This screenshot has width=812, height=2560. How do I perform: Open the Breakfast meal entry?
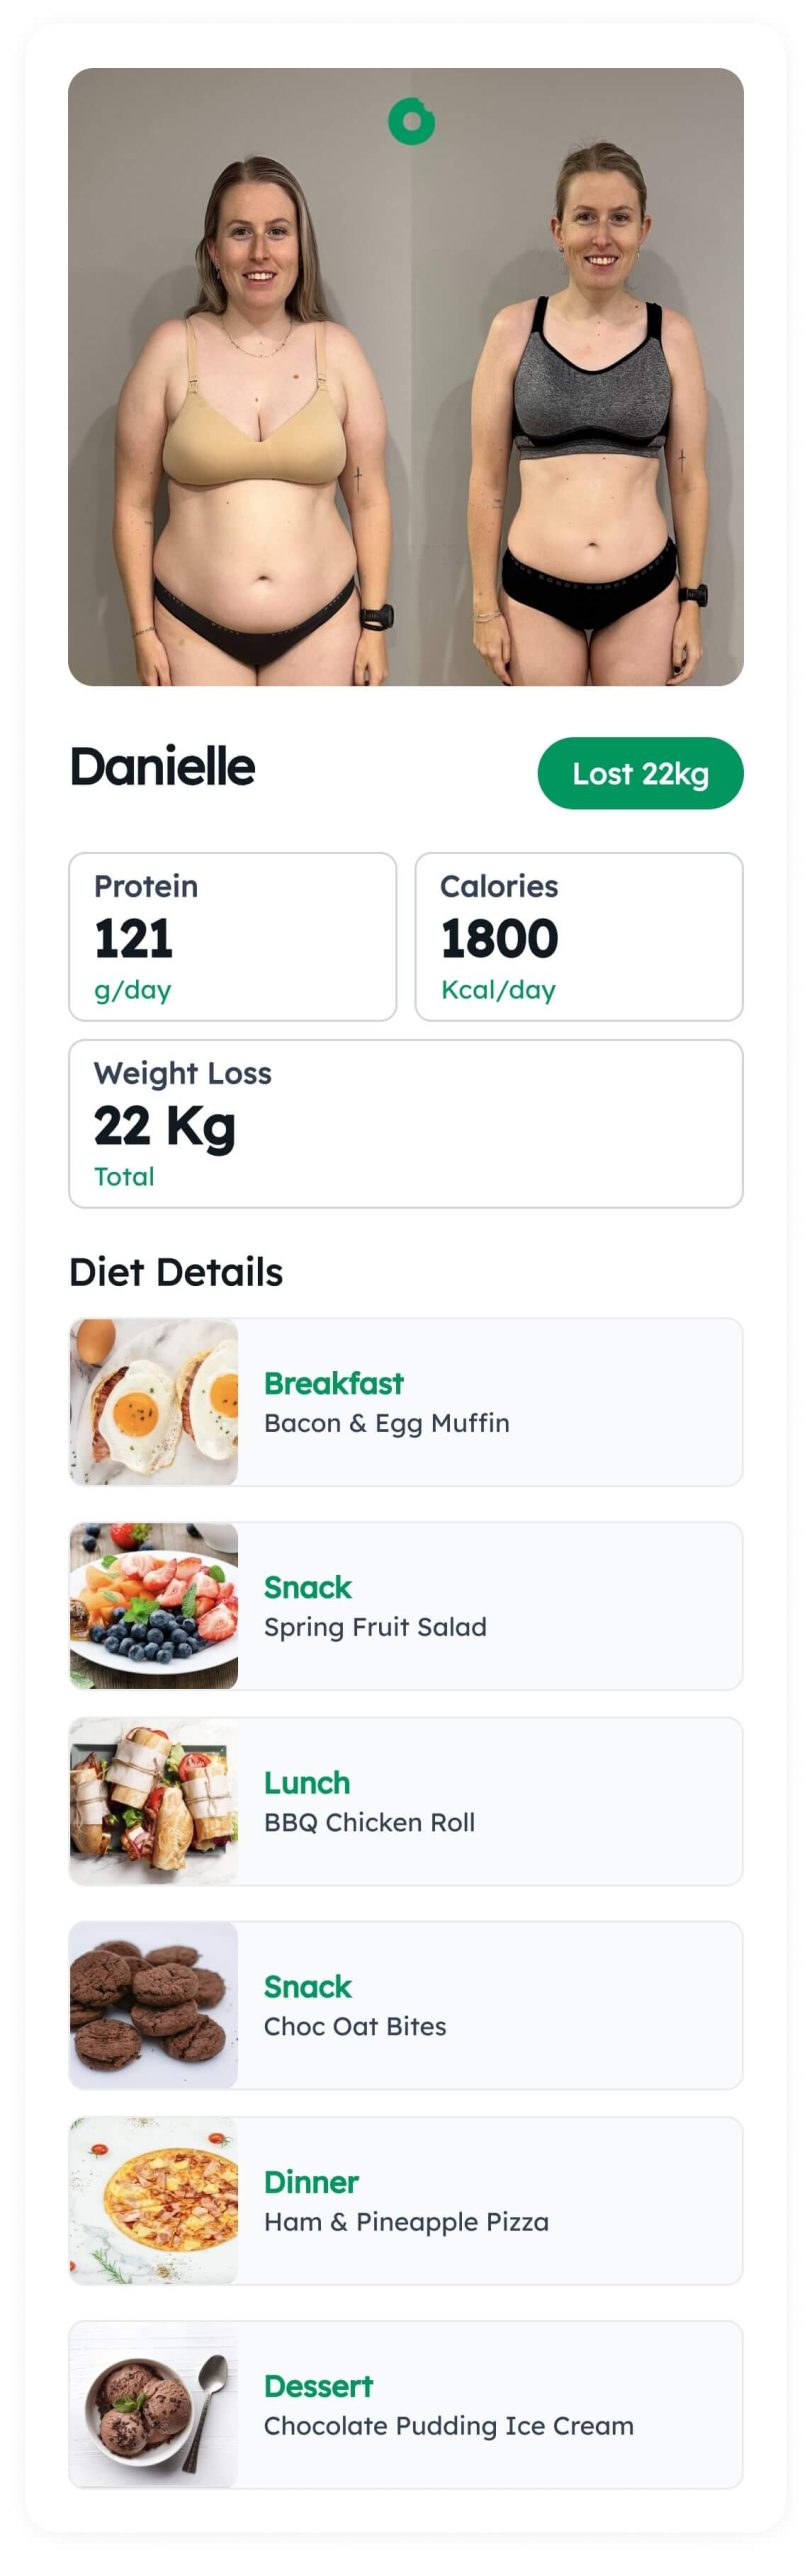click(406, 1402)
